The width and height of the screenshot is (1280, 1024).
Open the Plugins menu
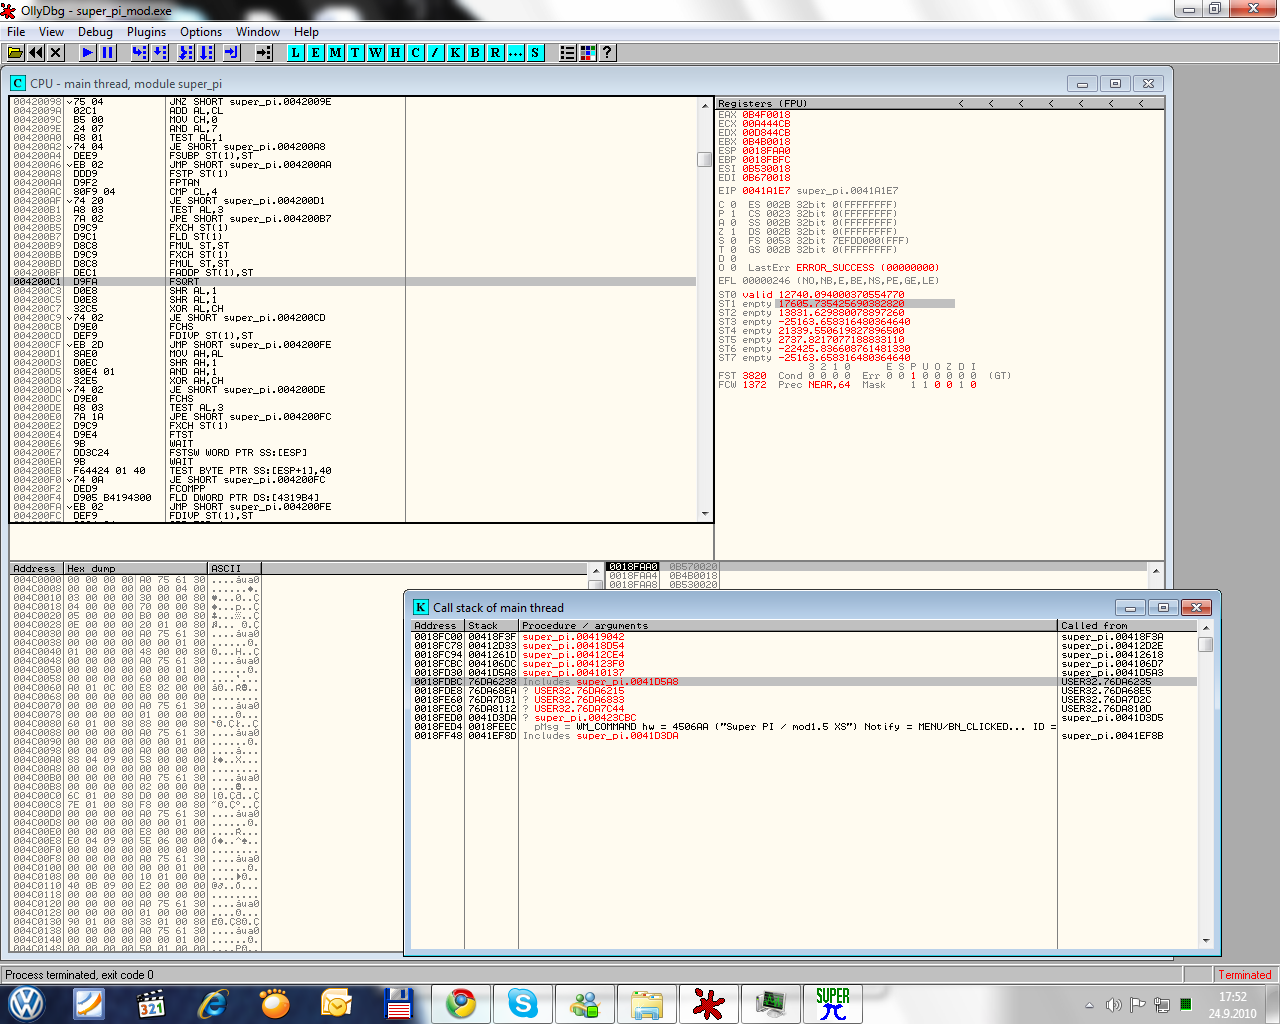146,32
